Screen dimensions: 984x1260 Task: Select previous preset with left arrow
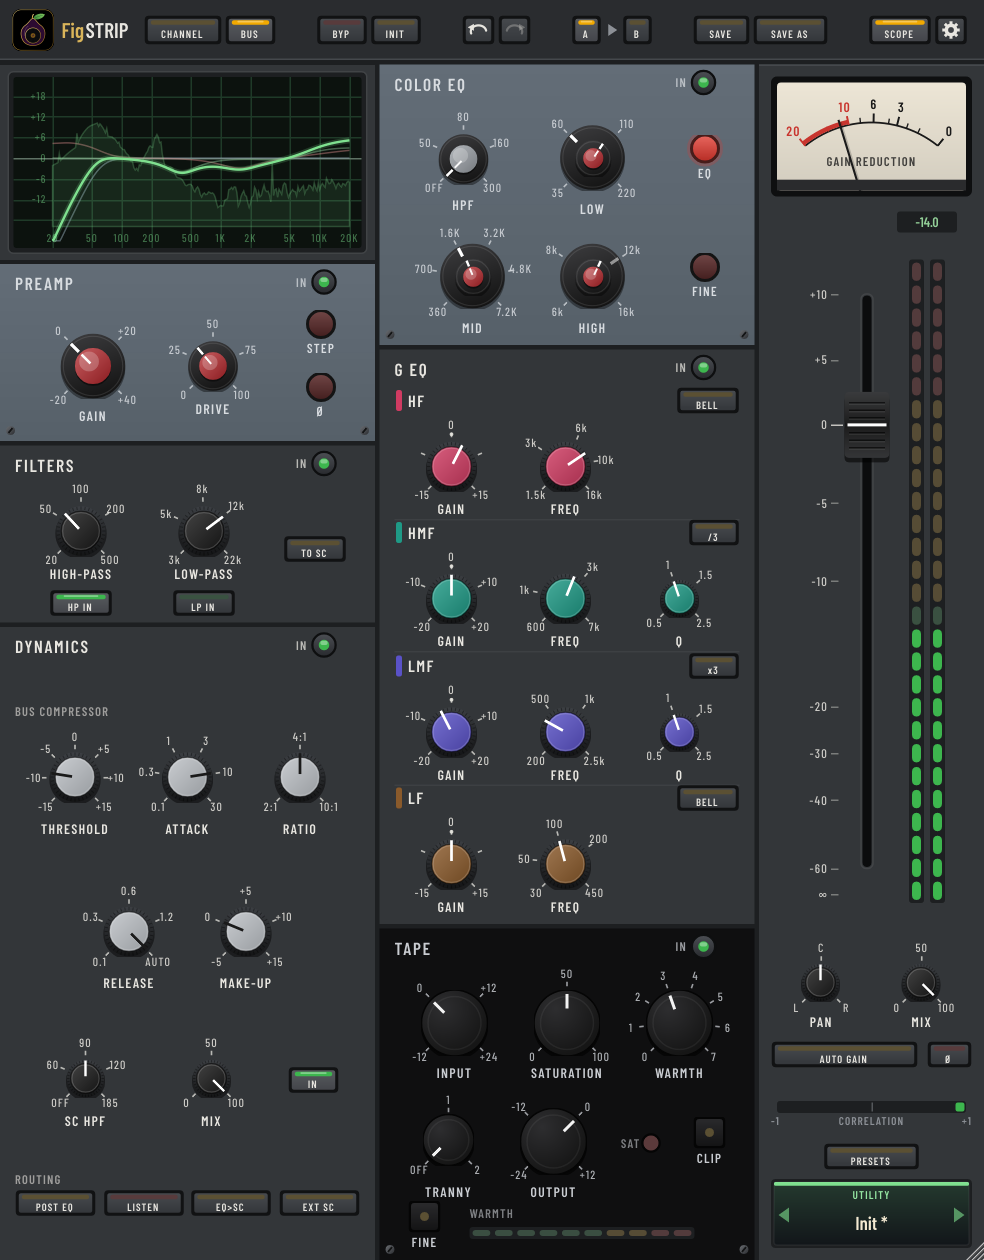(x=784, y=1215)
